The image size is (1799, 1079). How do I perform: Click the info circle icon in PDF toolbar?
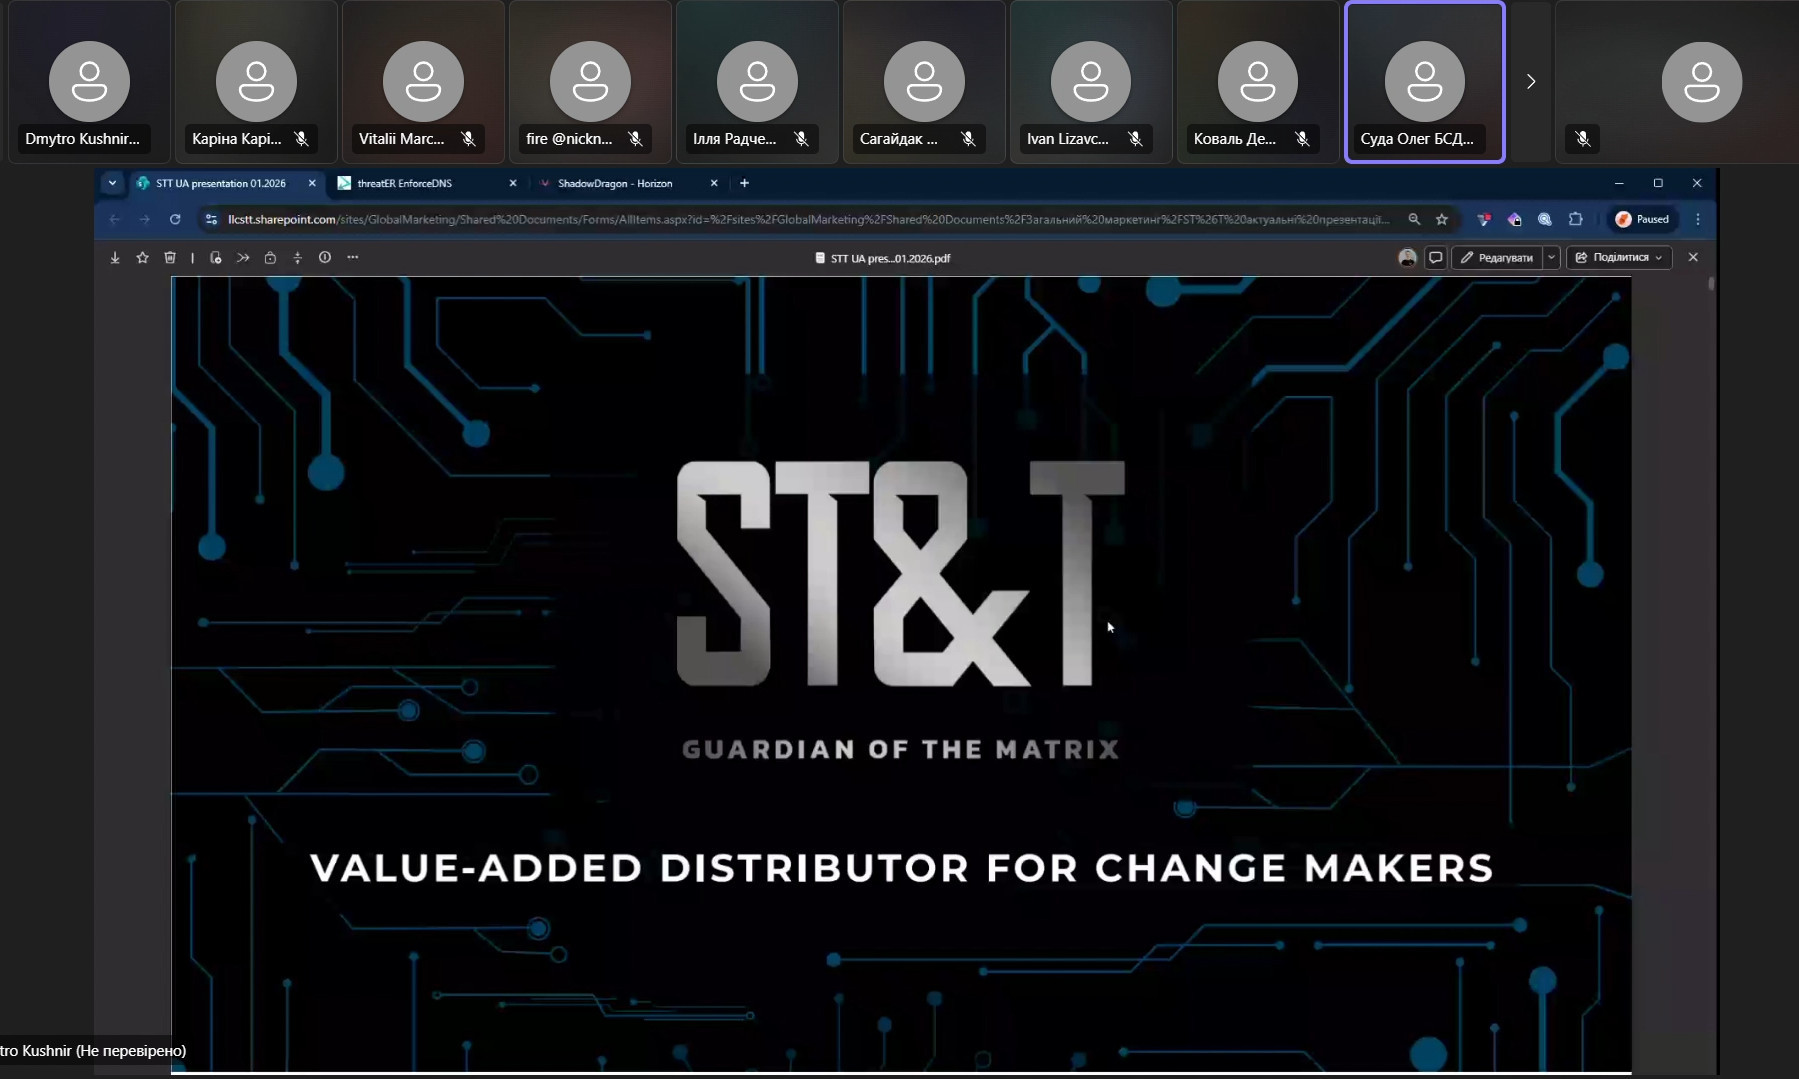[x=325, y=258]
